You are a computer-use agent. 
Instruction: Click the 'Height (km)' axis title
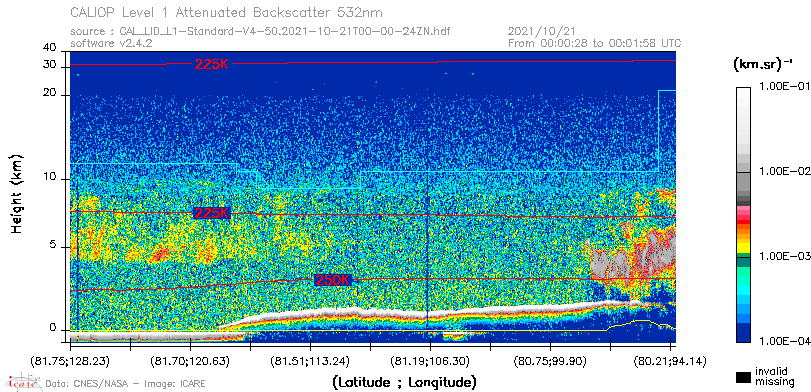point(17,193)
